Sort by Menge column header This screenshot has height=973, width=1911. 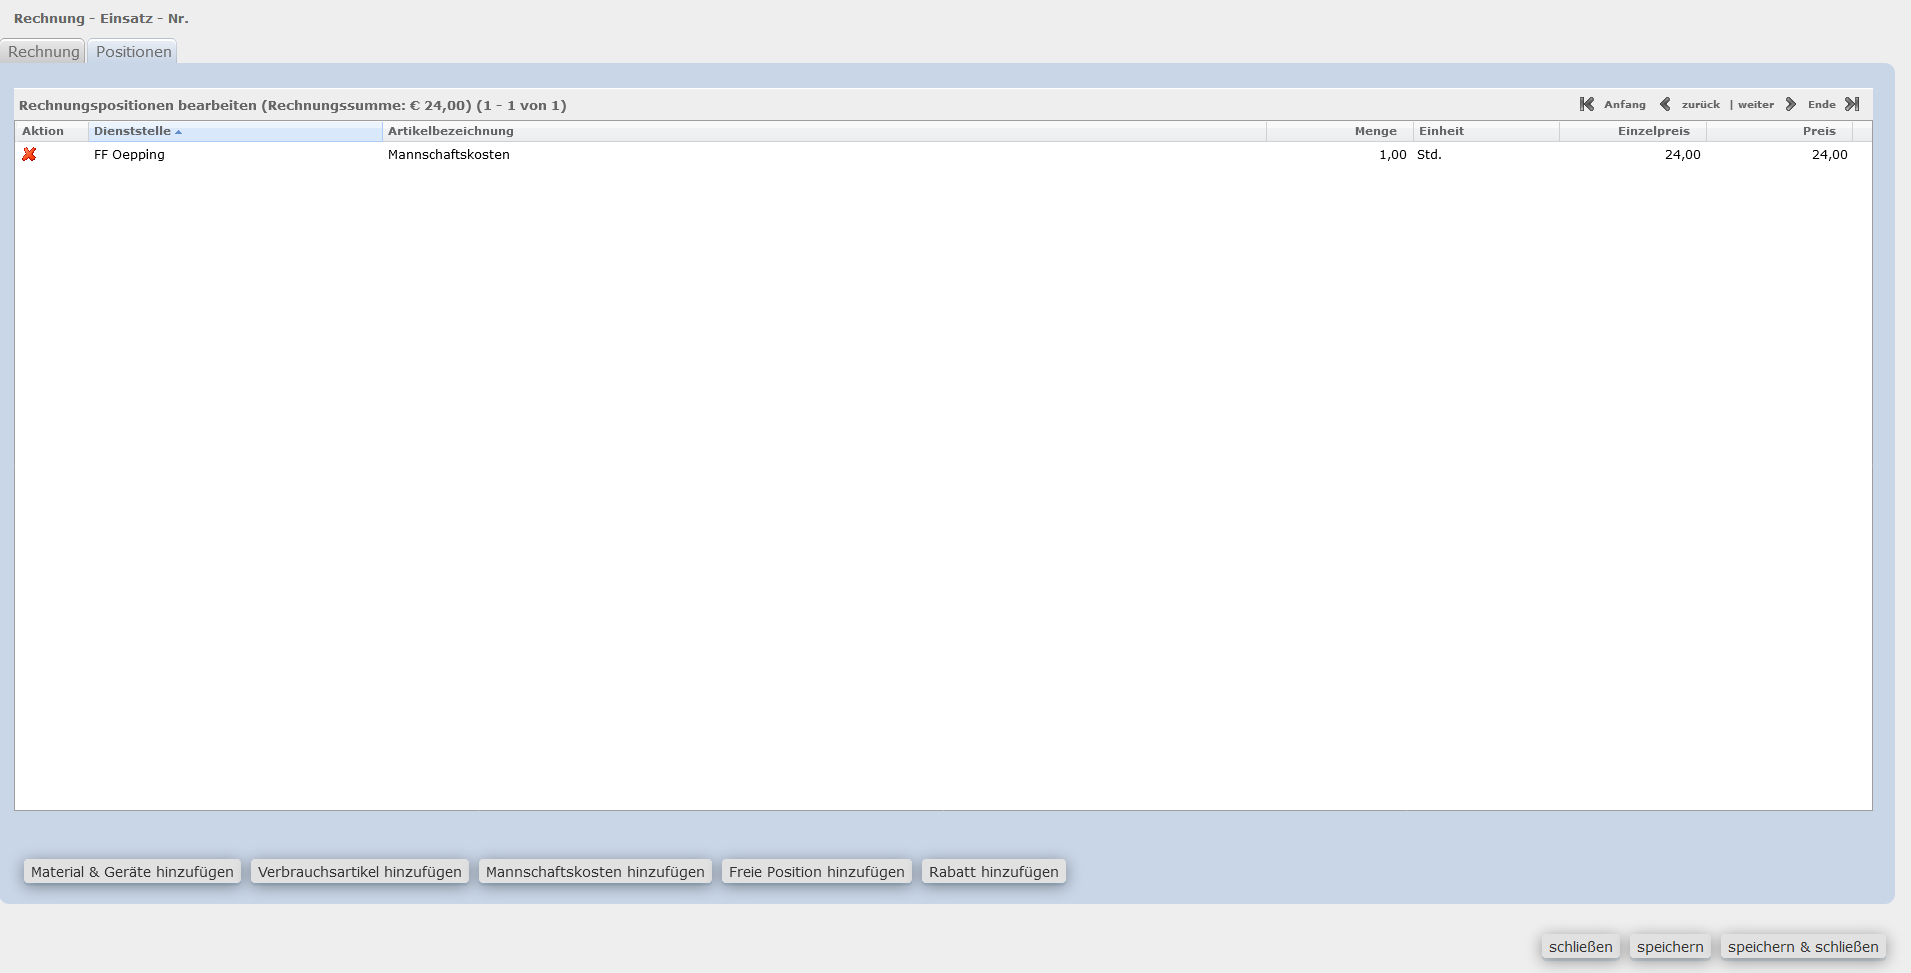[x=1375, y=131]
